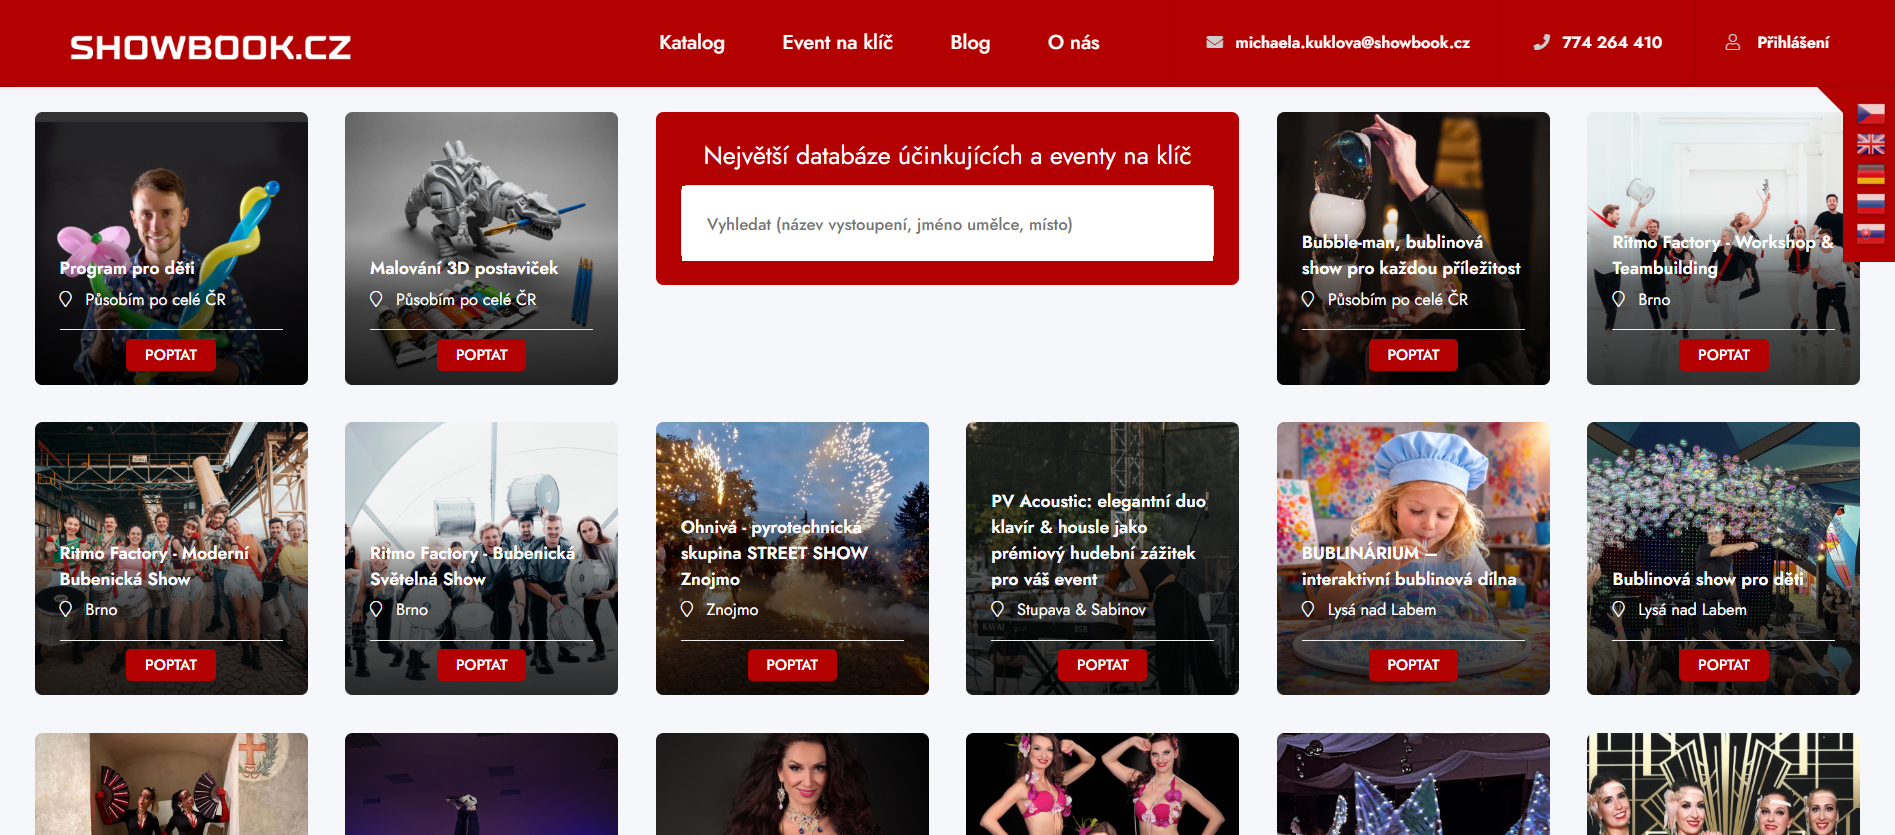This screenshot has width=1895, height=835.
Task: Click 'Působím po celé ČR' on Bubble-man card
Action: coord(1397,299)
